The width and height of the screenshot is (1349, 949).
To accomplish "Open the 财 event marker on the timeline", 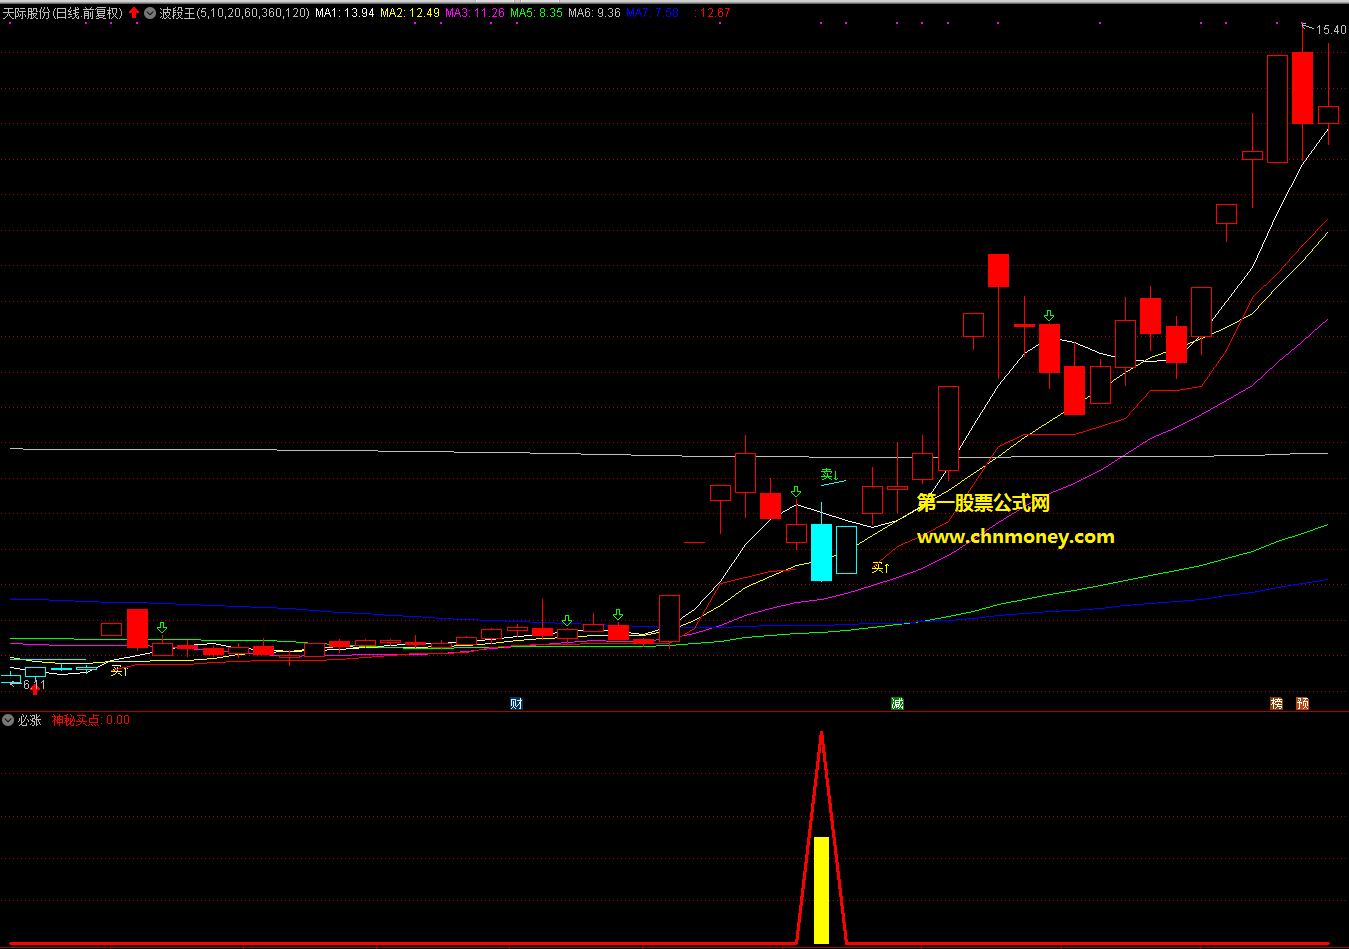I will click(x=516, y=704).
